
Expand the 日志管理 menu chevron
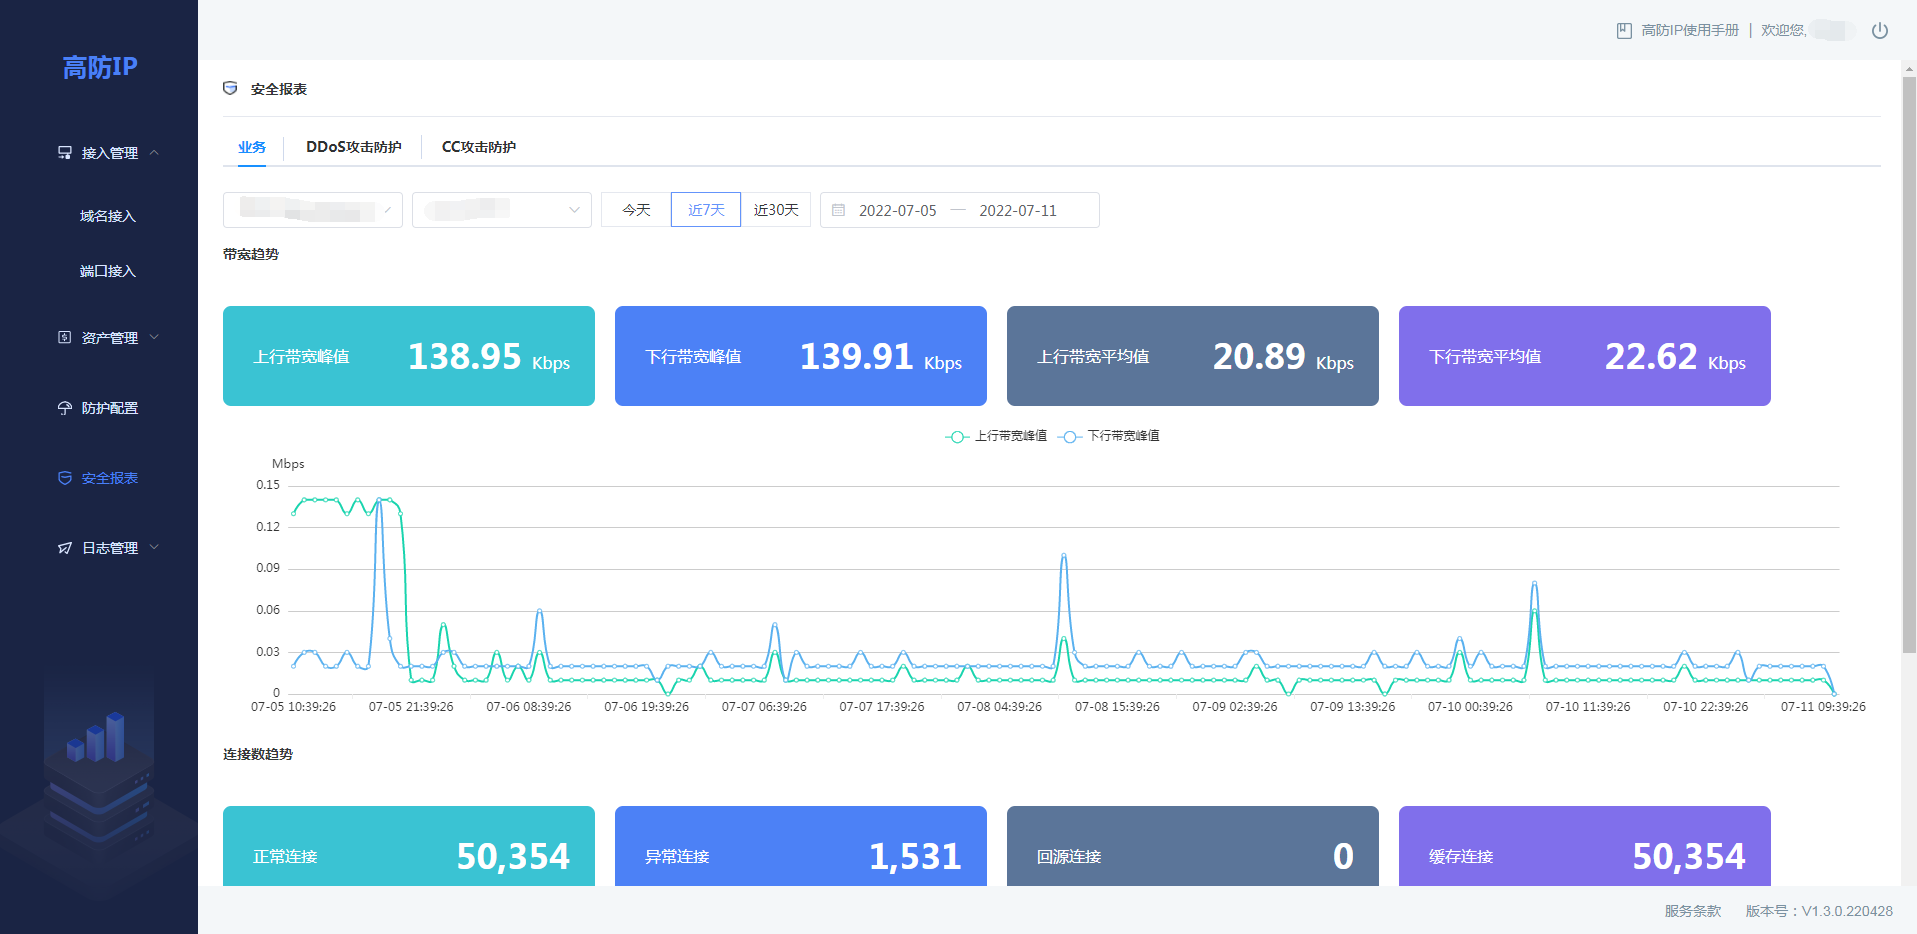(154, 548)
